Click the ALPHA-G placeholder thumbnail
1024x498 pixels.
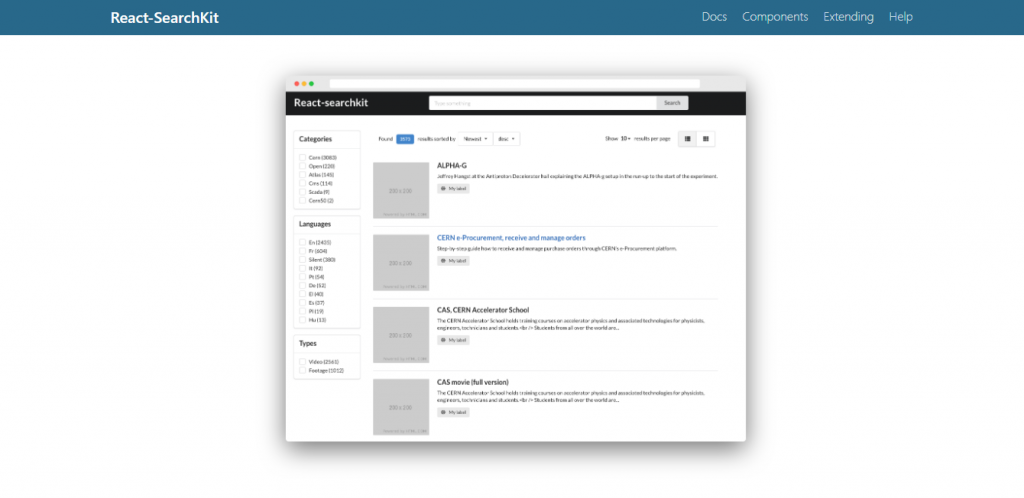pos(401,190)
